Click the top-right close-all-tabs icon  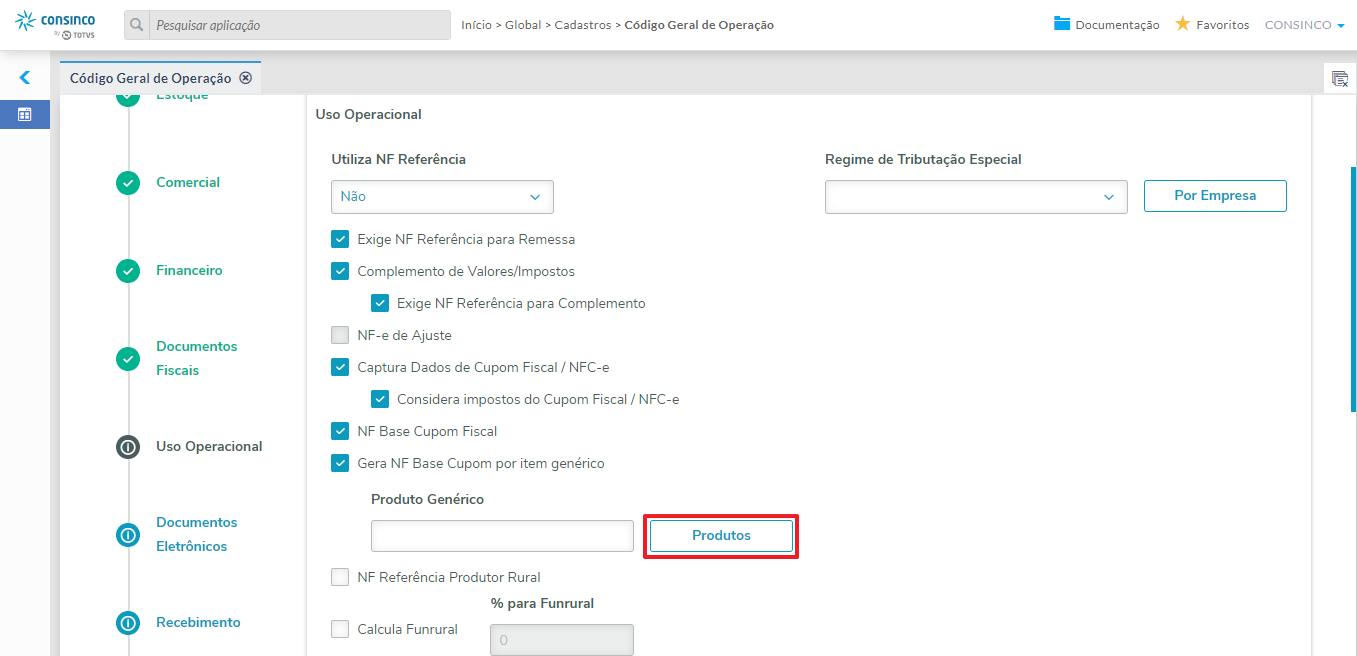pos(1340,79)
